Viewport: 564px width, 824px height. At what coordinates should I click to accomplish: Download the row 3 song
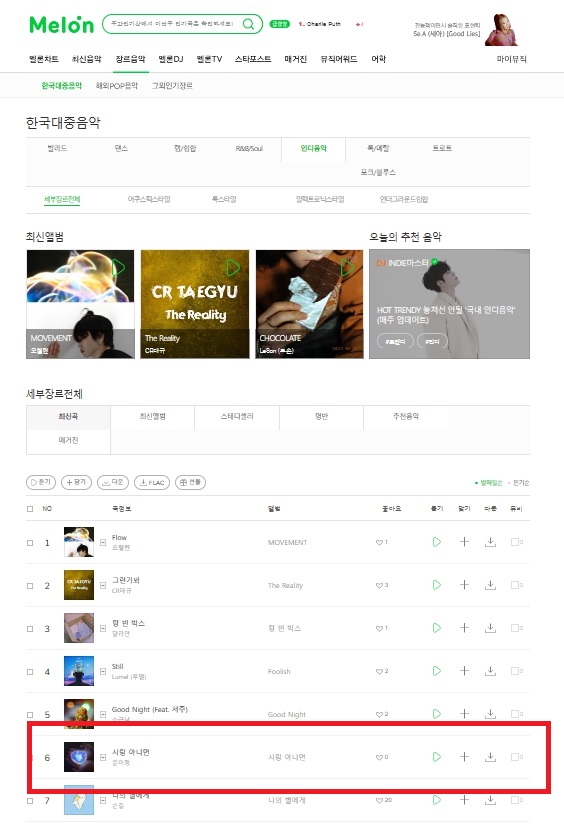tap(490, 628)
